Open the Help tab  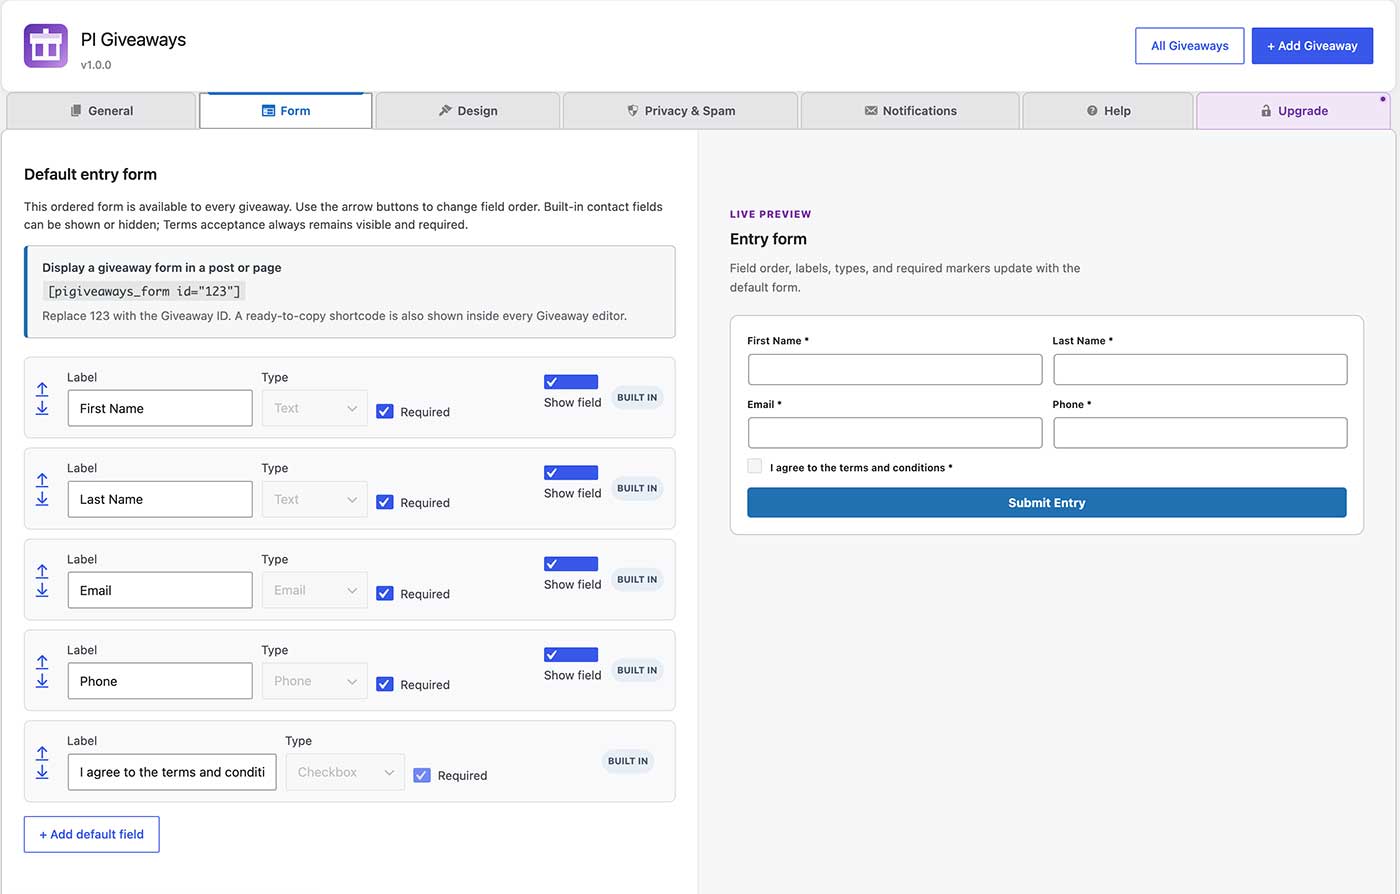(1108, 111)
